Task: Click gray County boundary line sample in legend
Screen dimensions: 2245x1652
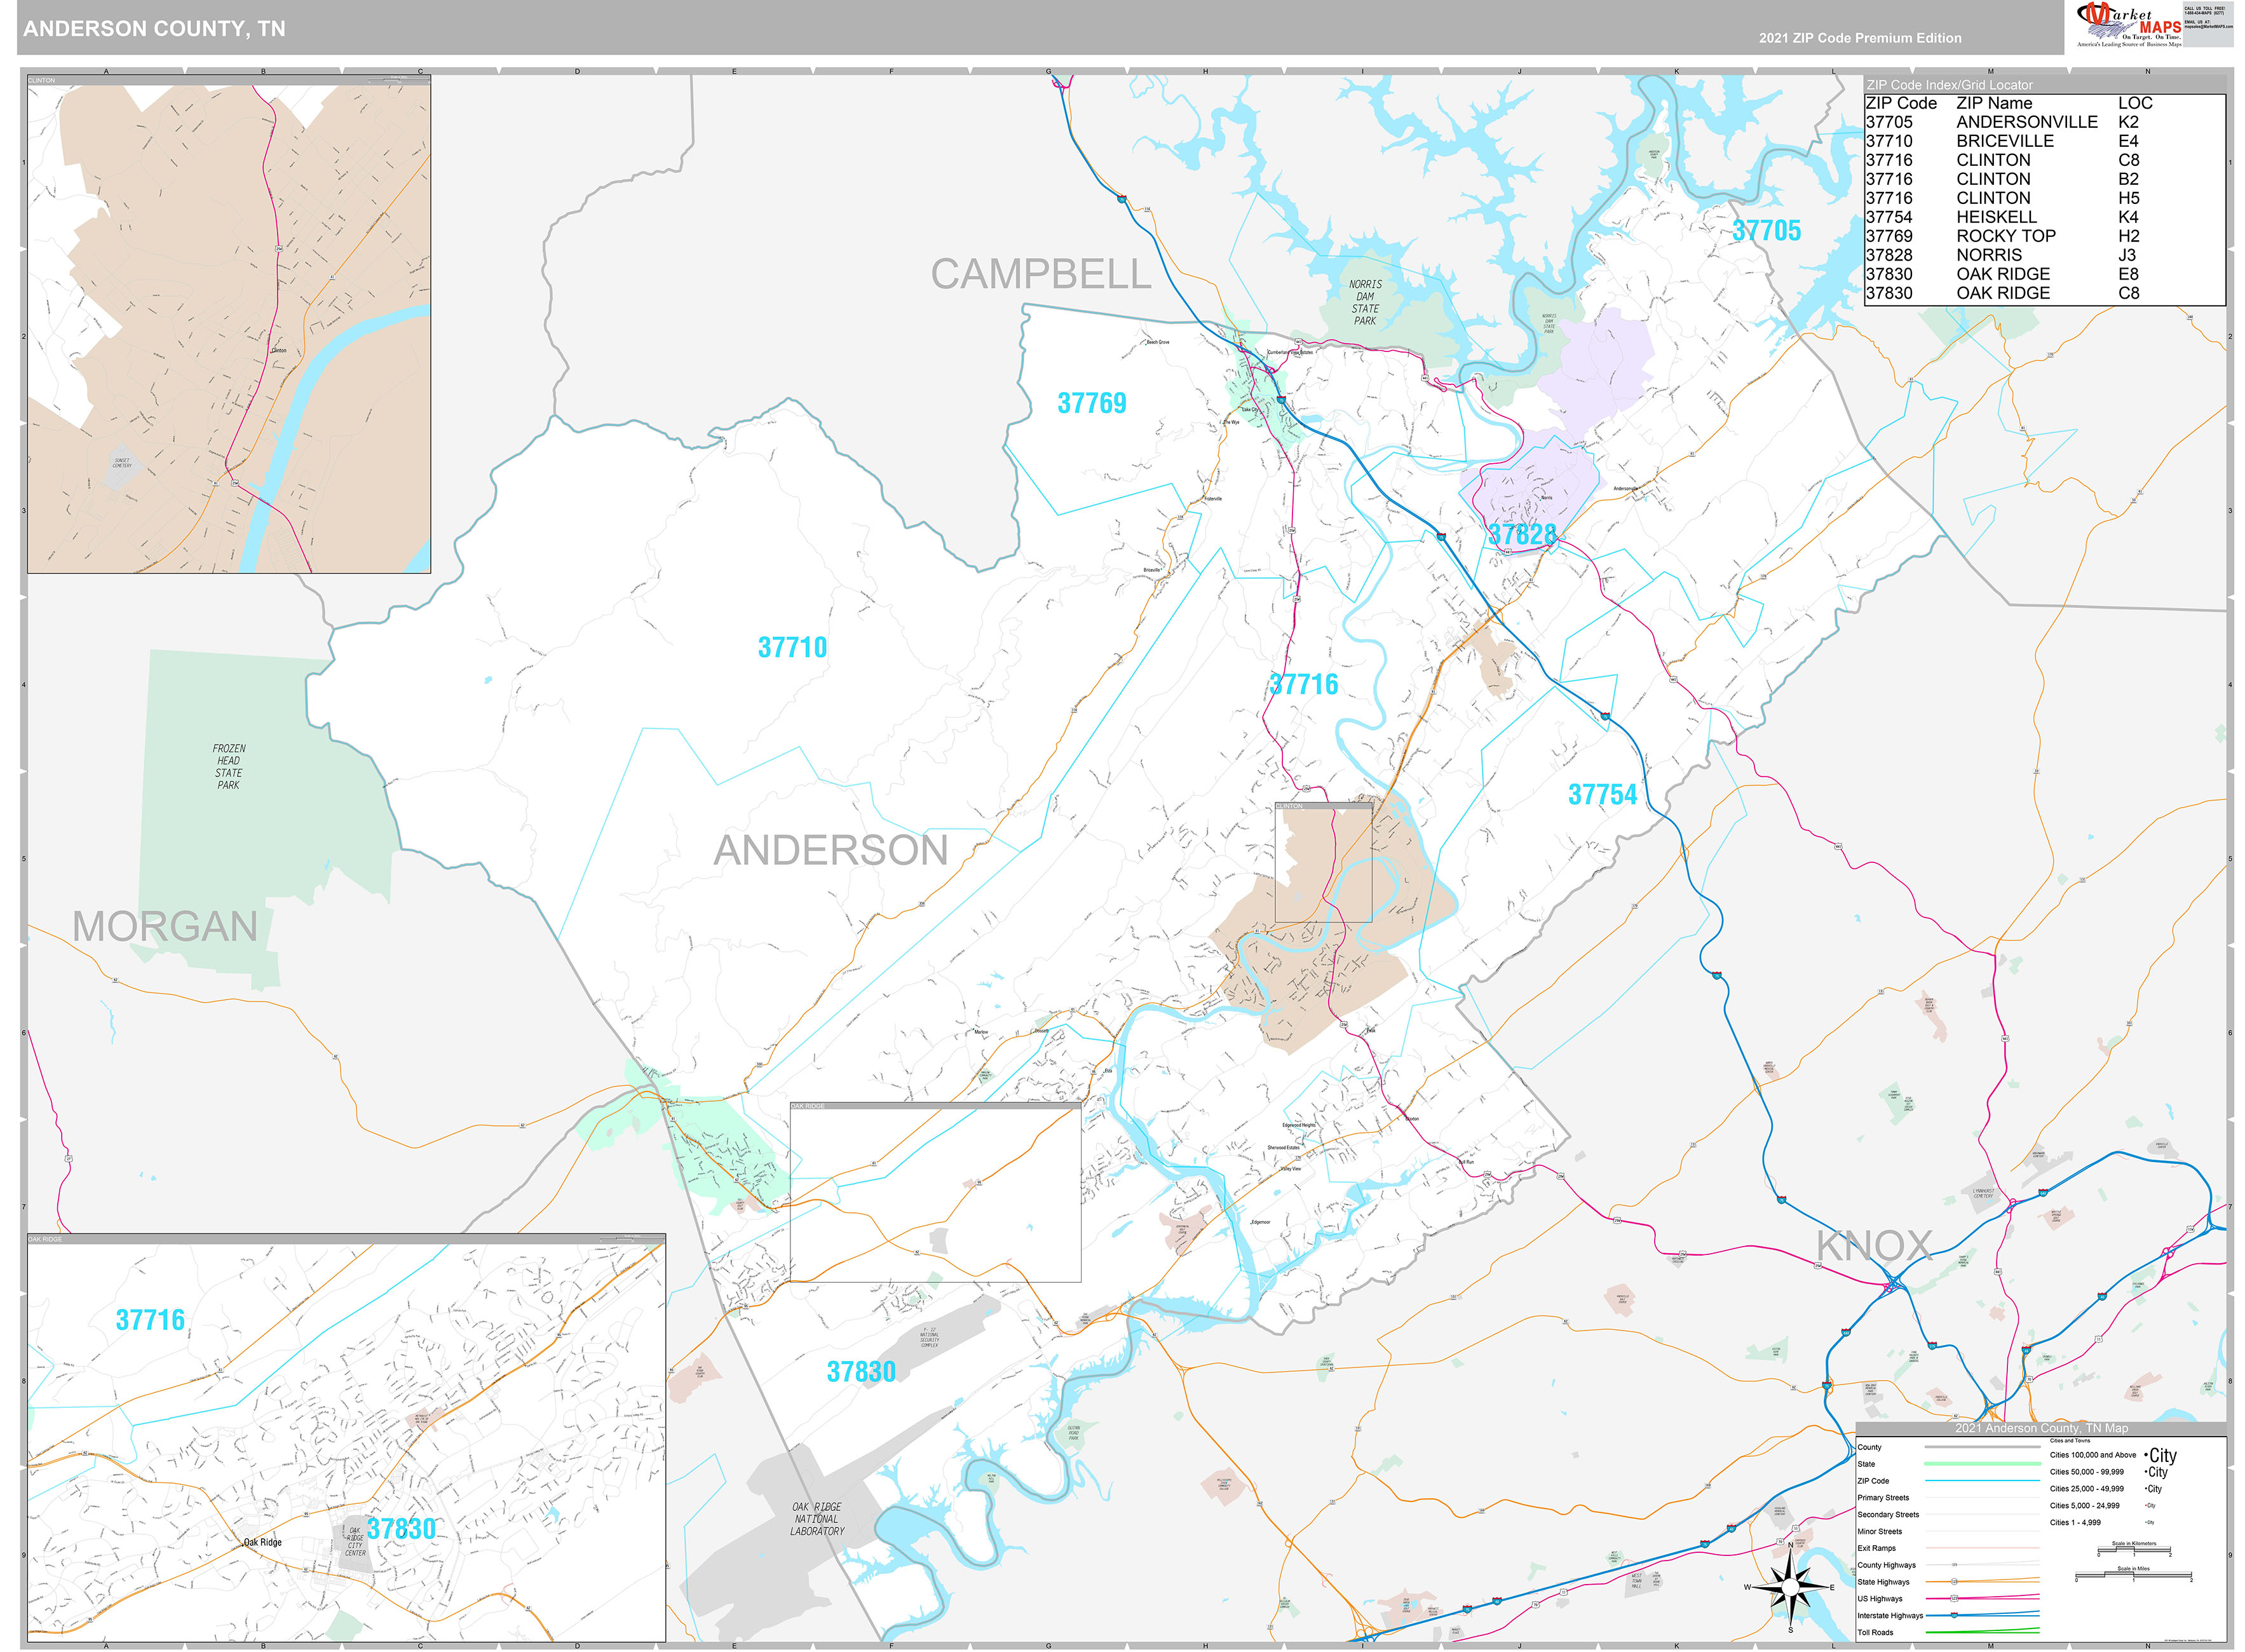Action: click(1983, 1447)
